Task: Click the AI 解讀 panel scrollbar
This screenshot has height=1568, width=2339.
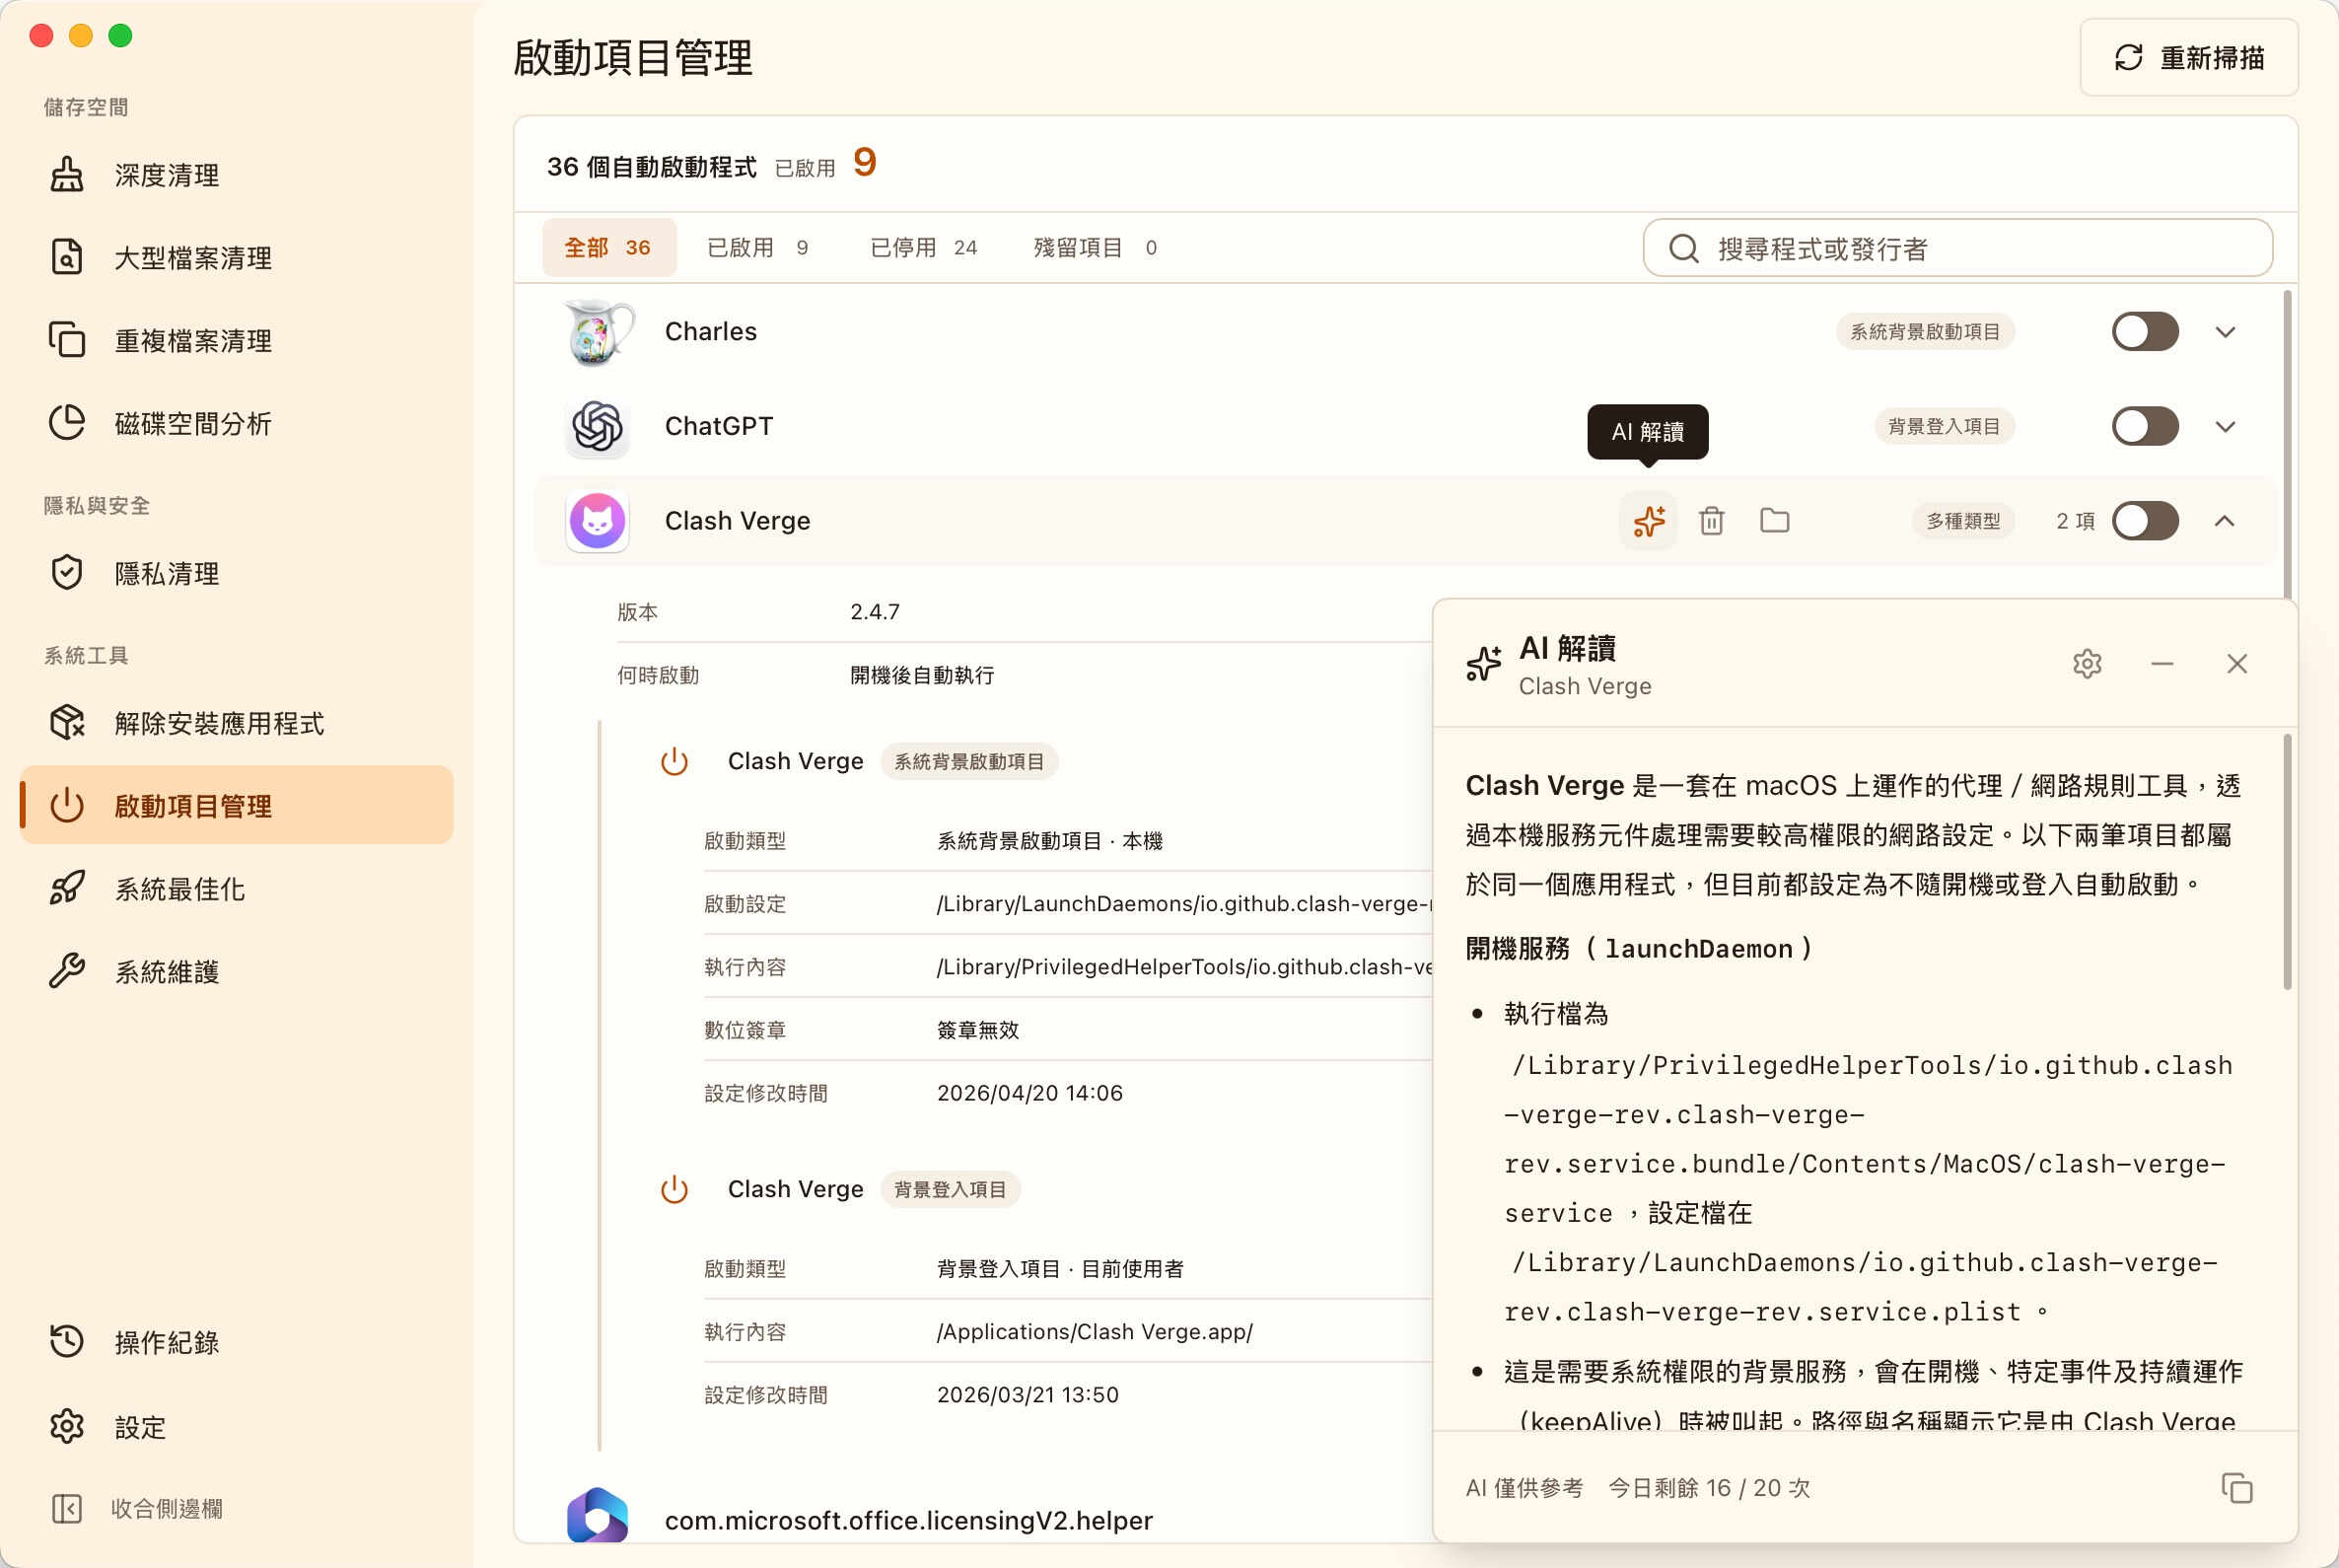Action: click(x=2287, y=862)
